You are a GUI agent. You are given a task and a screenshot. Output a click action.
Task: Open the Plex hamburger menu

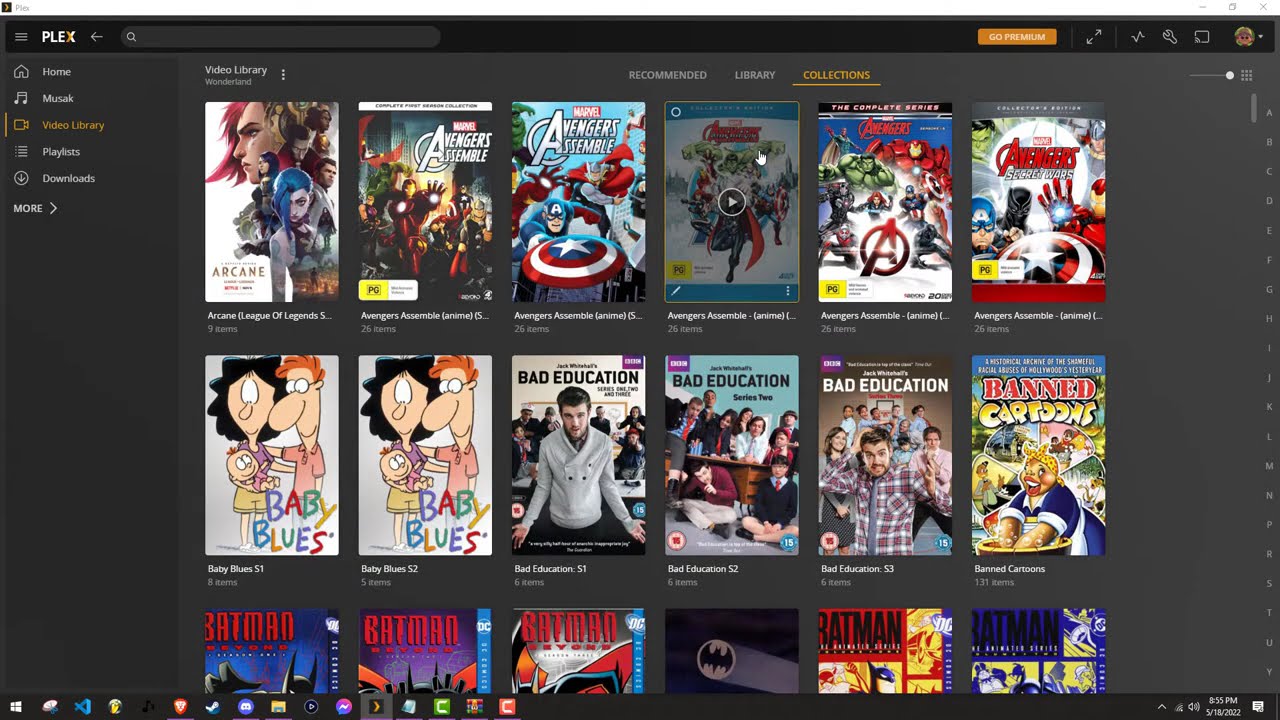[x=21, y=37]
